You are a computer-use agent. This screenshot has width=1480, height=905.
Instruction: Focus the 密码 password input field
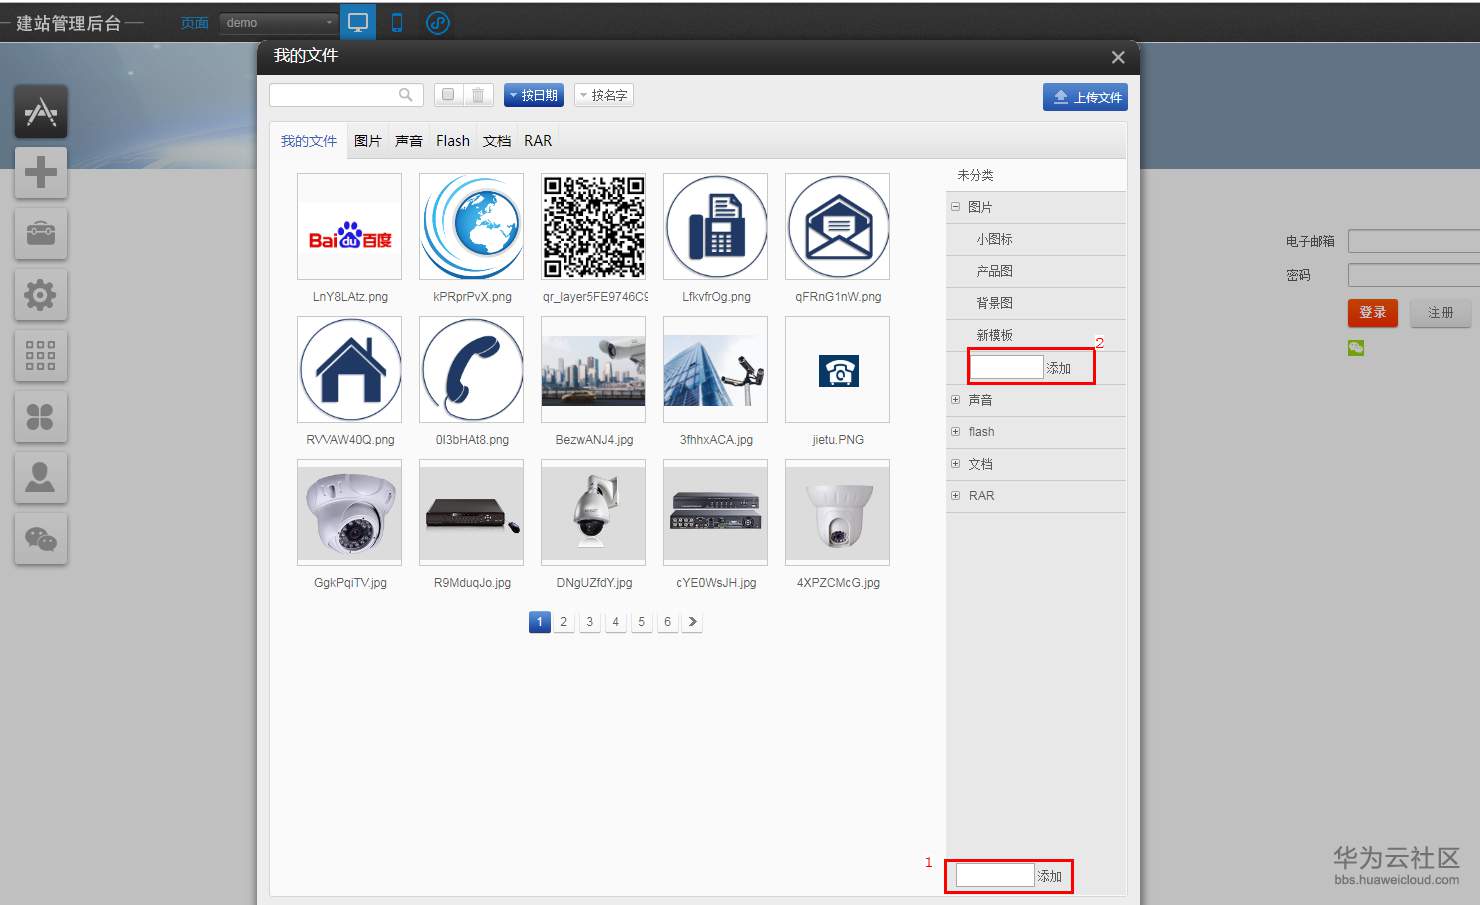(x=1414, y=275)
